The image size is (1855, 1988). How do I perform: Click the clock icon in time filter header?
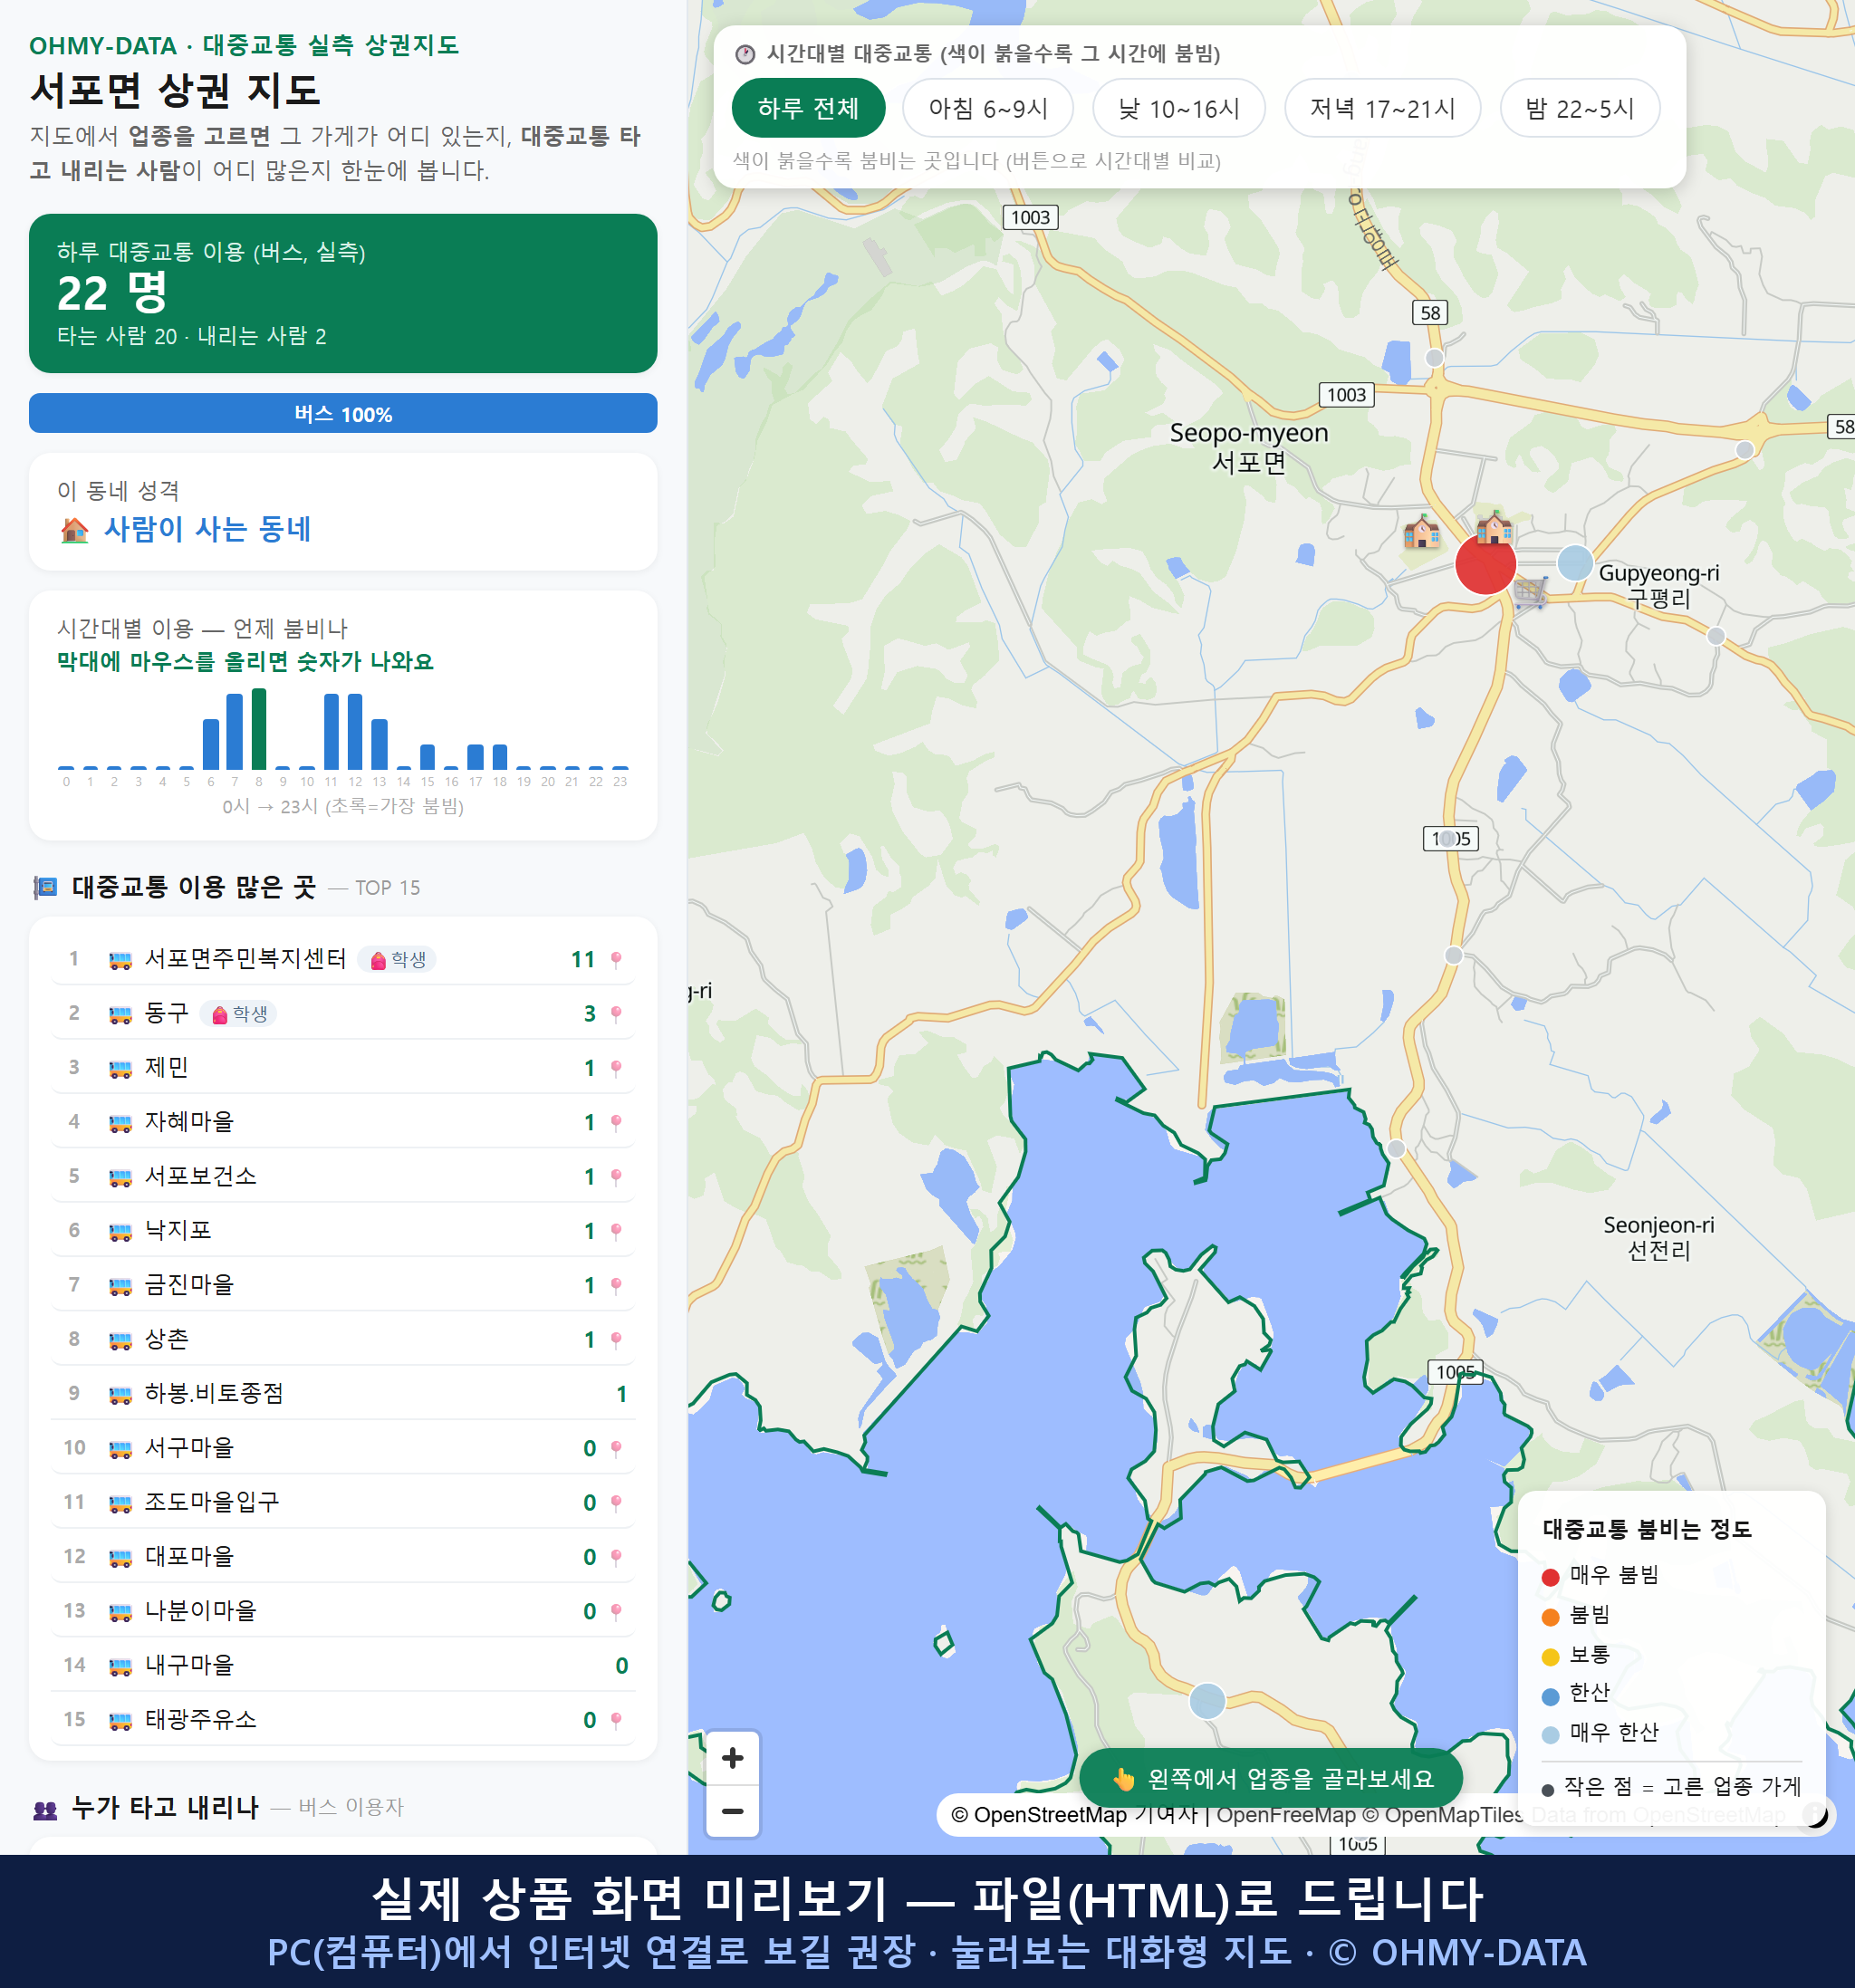745,54
